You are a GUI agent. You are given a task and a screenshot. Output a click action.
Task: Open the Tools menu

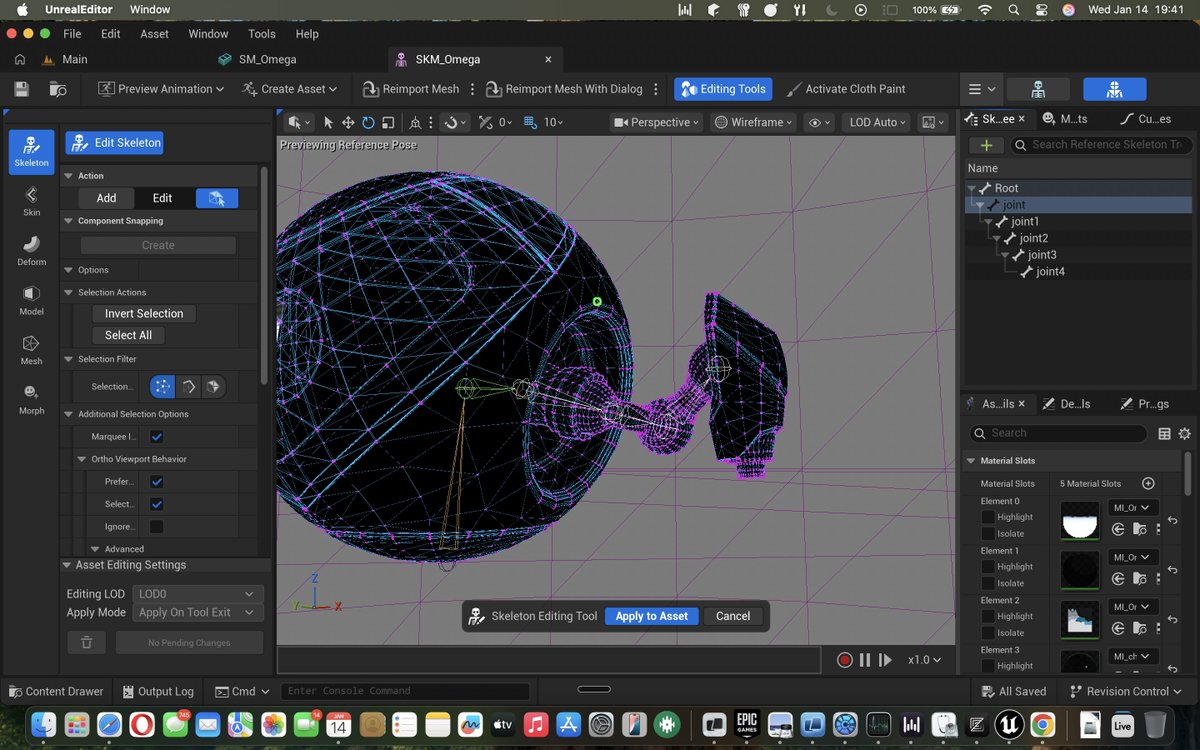pyautogui.click(x=262, y=33)
